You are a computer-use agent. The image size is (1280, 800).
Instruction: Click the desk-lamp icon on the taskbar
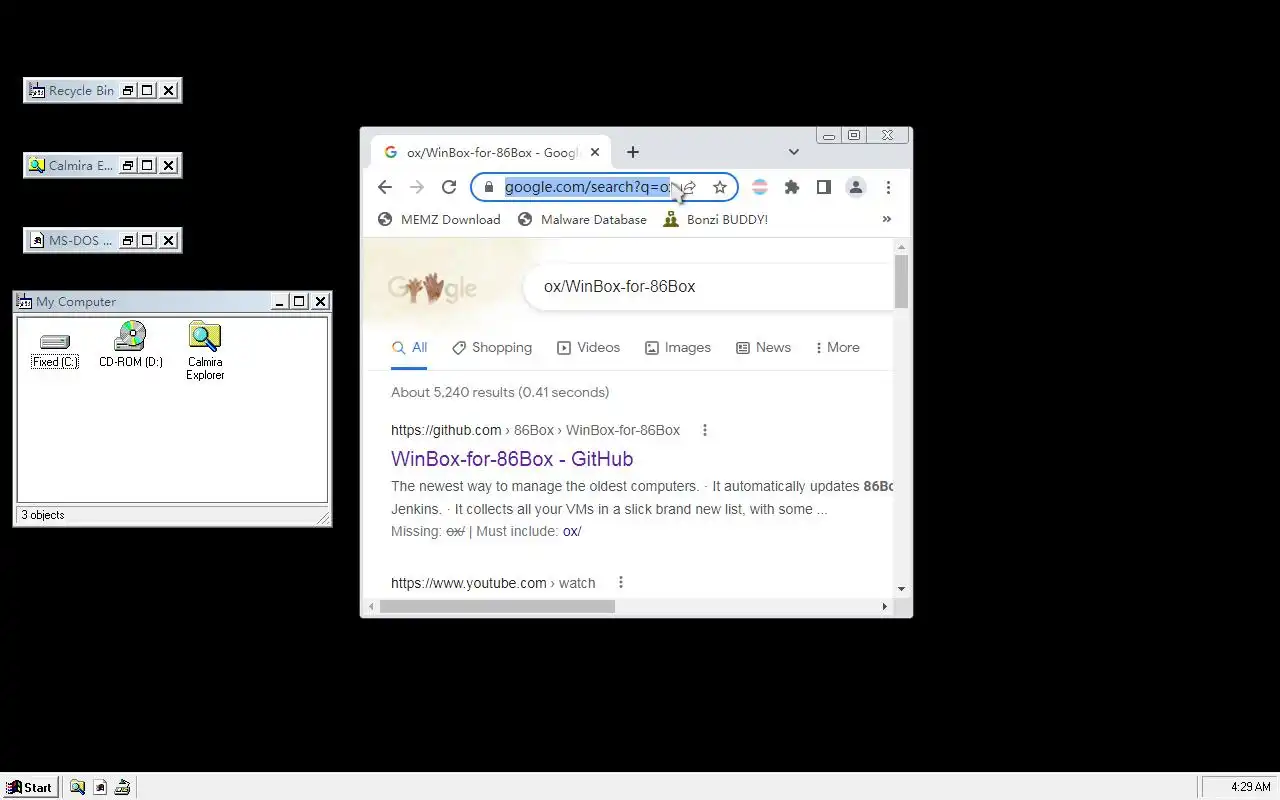[122, 787]
